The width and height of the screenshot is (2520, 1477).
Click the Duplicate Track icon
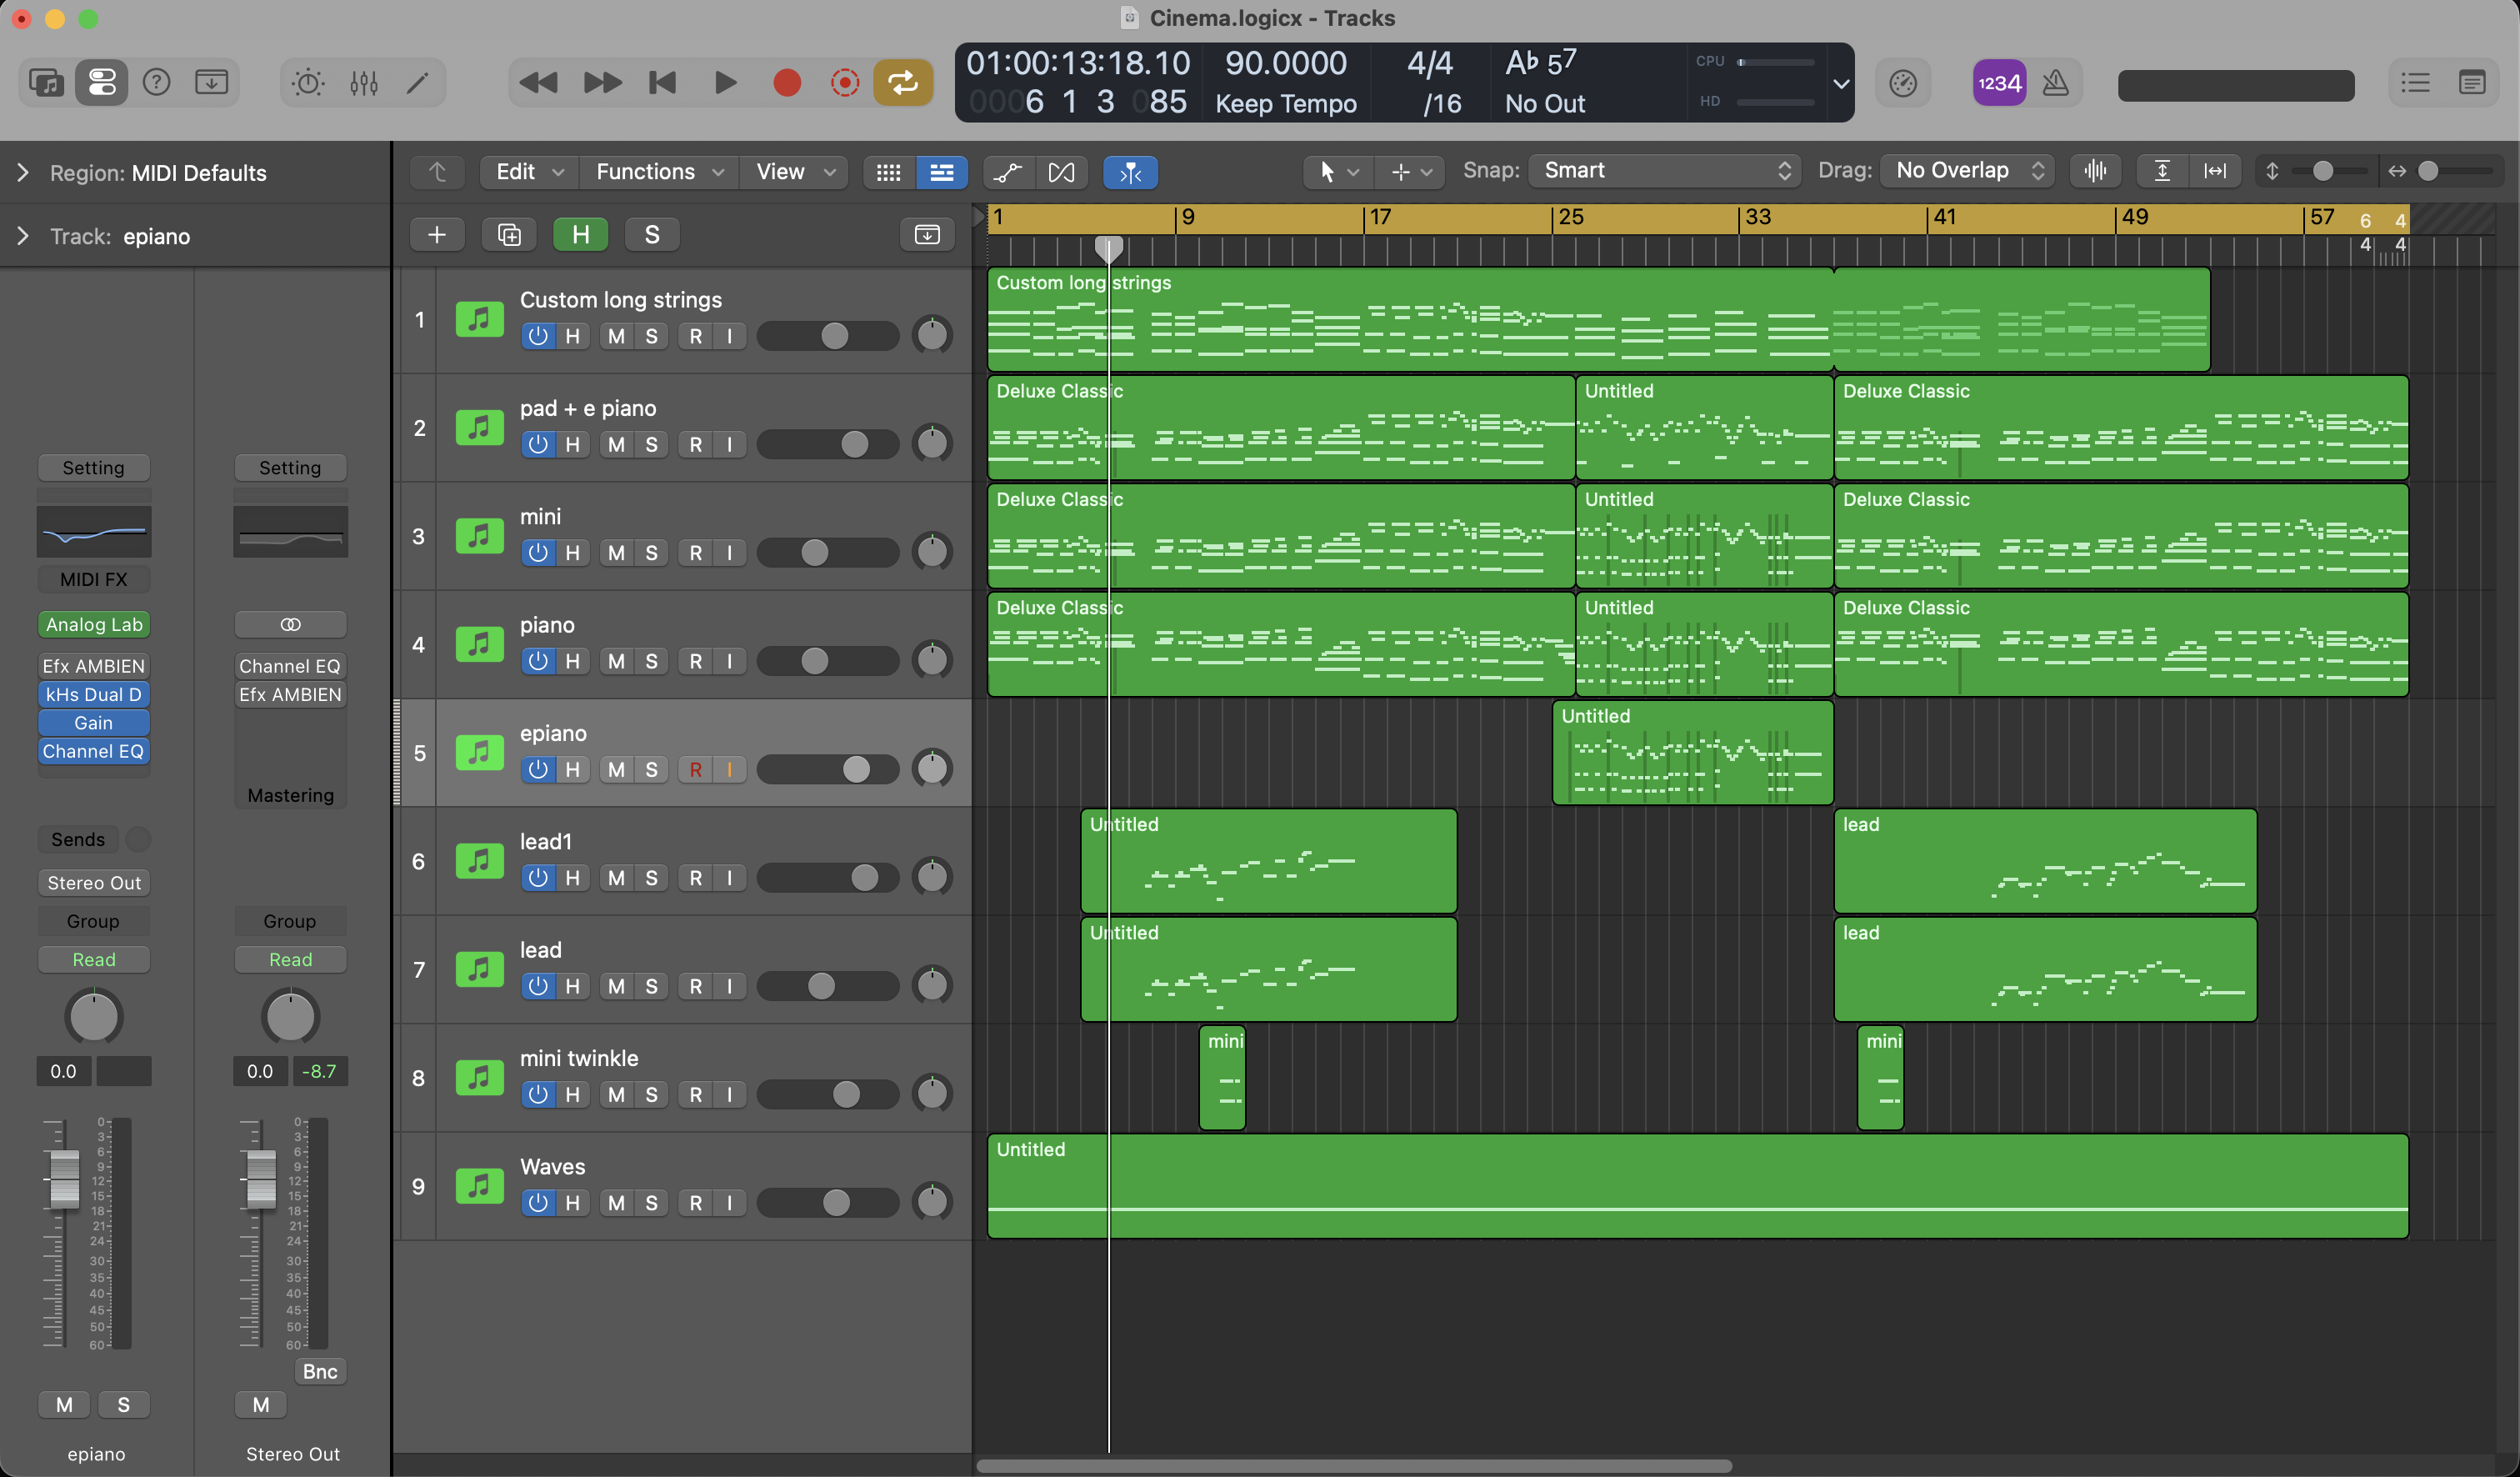(509, 235)
